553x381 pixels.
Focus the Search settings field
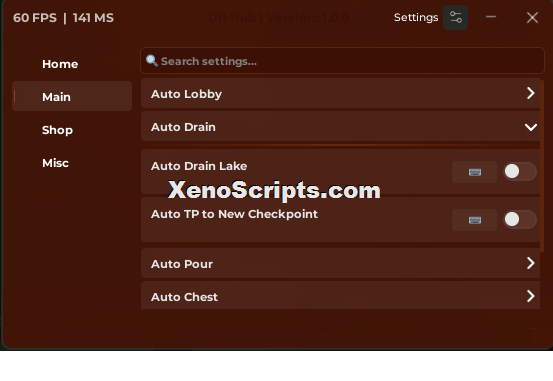(342, 61)
